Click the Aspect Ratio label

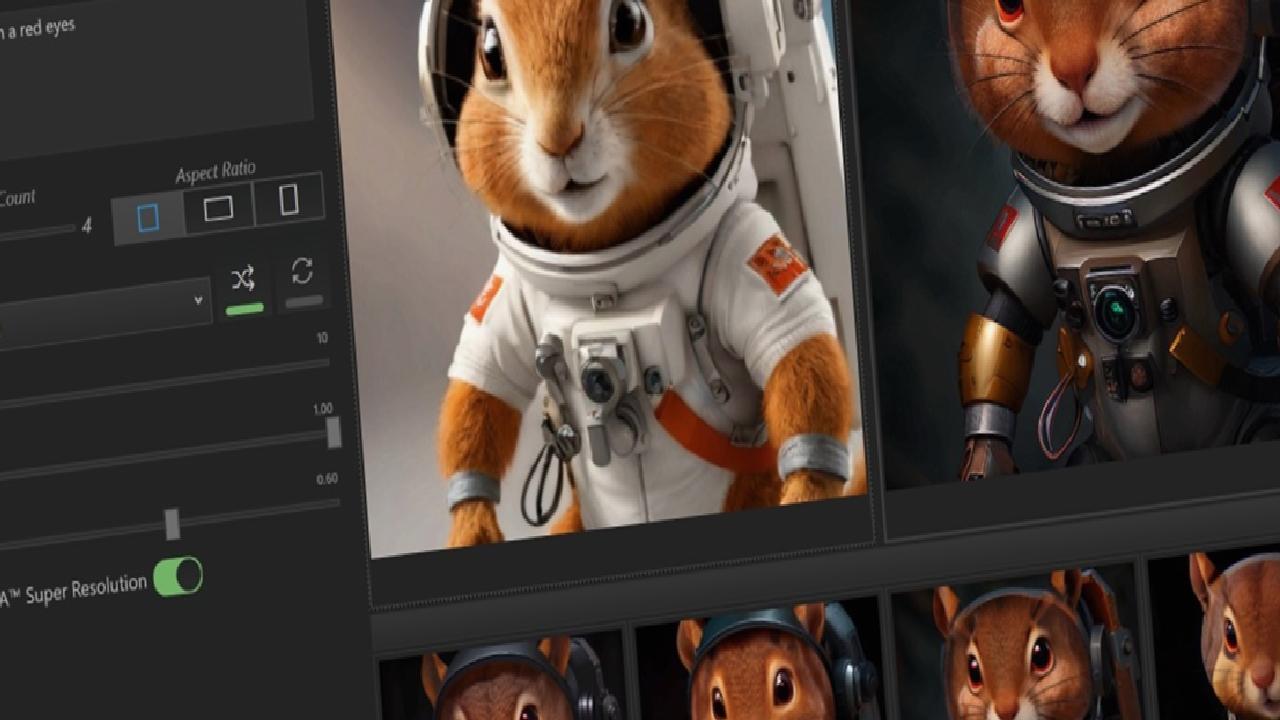[x=215, y=172]
